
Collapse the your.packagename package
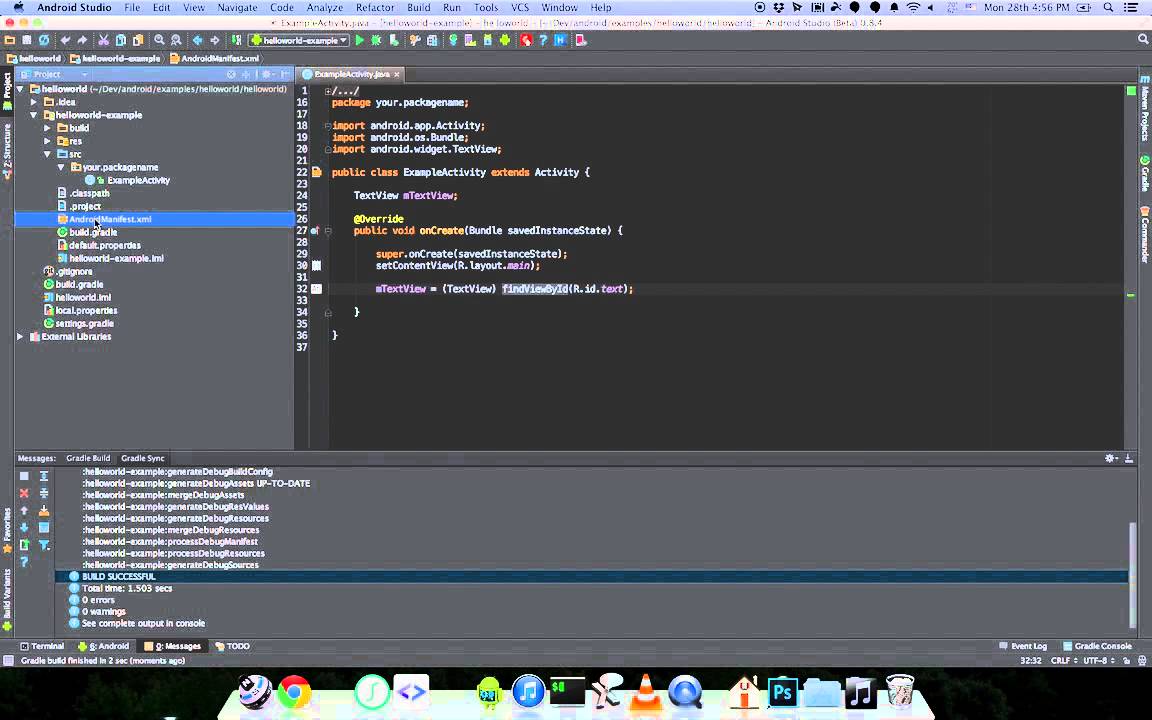pyautogui.click(x=61, y=168)
